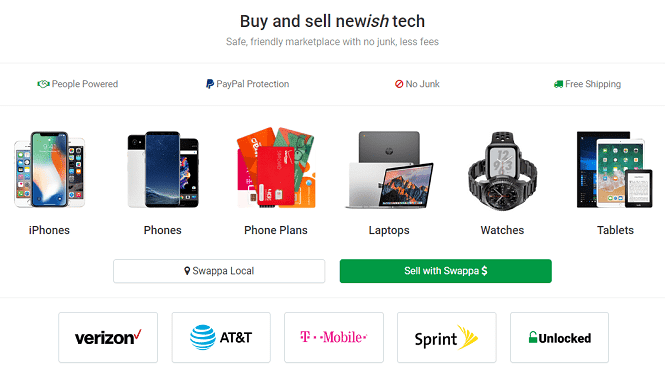Click Sell with Swappa green button
The image size is (670, 376).
446,271
